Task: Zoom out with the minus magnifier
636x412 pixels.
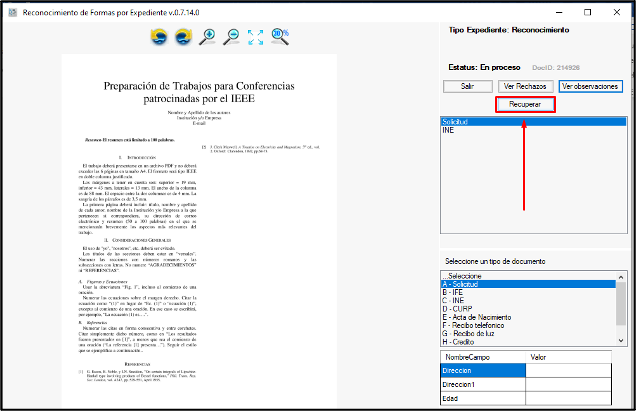Action: point(232,38)
